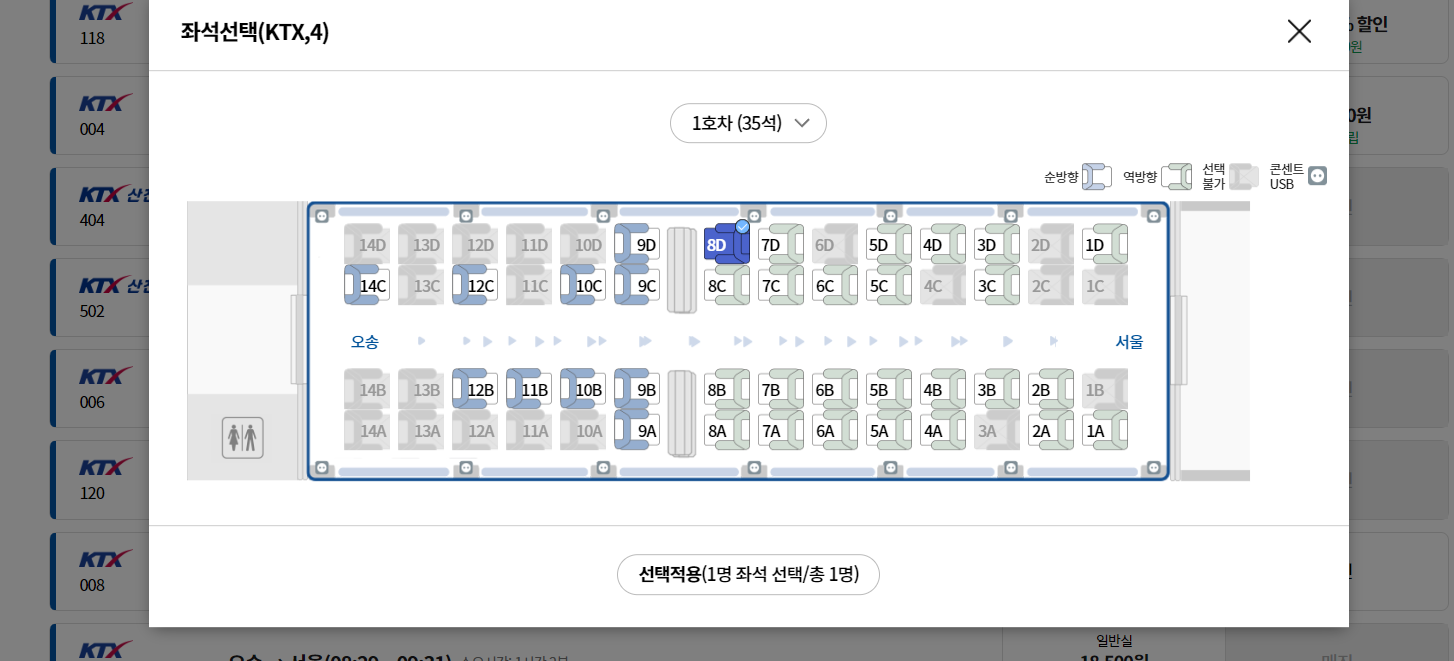Select seat 10C
The image size is (1454, 661).
[583, 286]
